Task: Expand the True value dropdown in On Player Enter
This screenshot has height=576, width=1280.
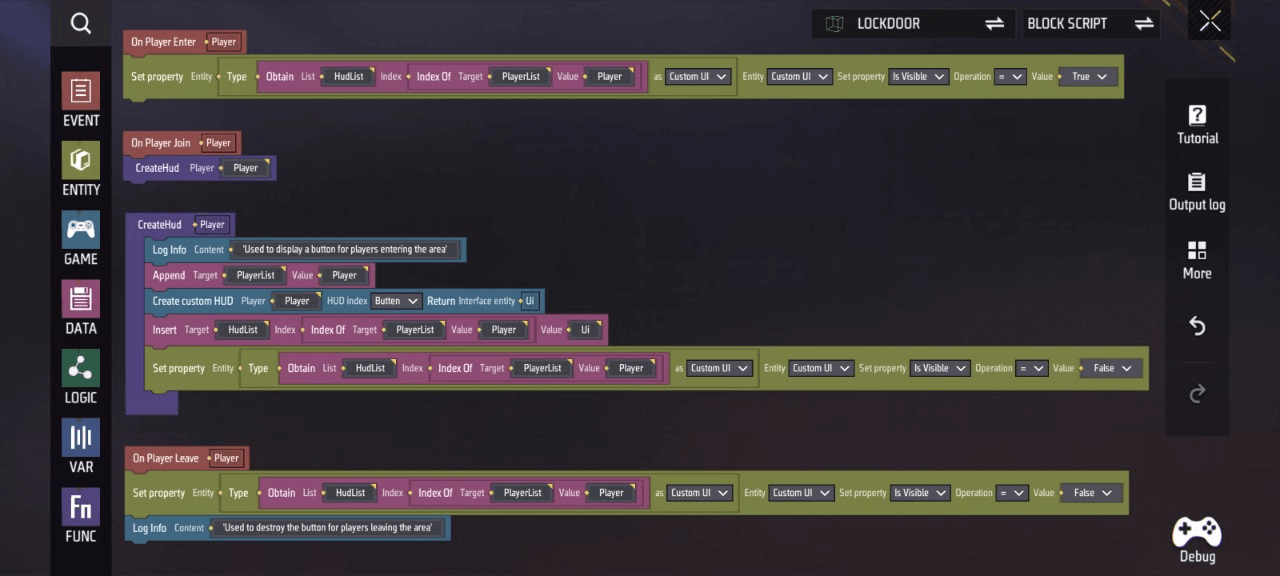Action: click(1088, 77)
